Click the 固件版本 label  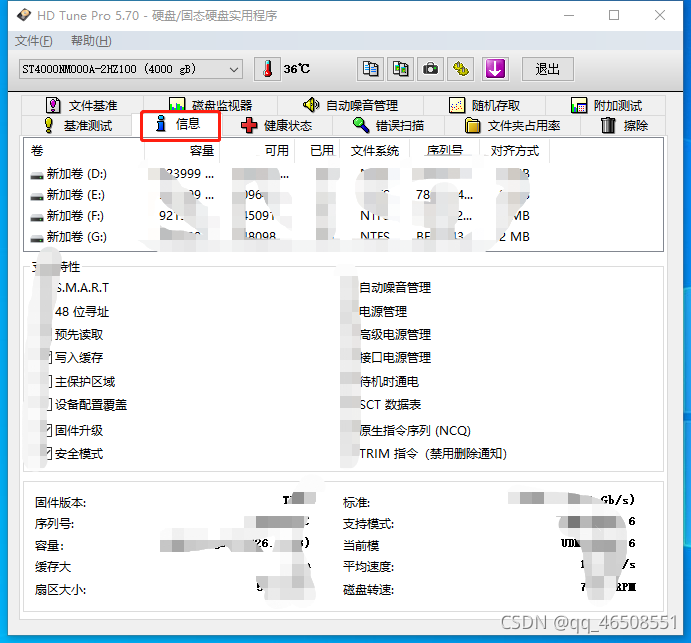[x=60, y=503]
